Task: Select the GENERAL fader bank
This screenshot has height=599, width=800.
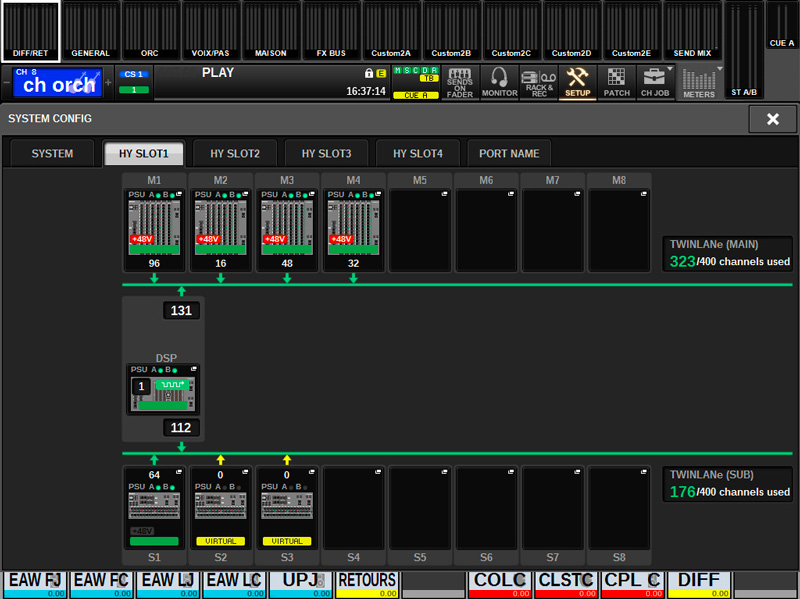Action: click(x=90, y=31)
